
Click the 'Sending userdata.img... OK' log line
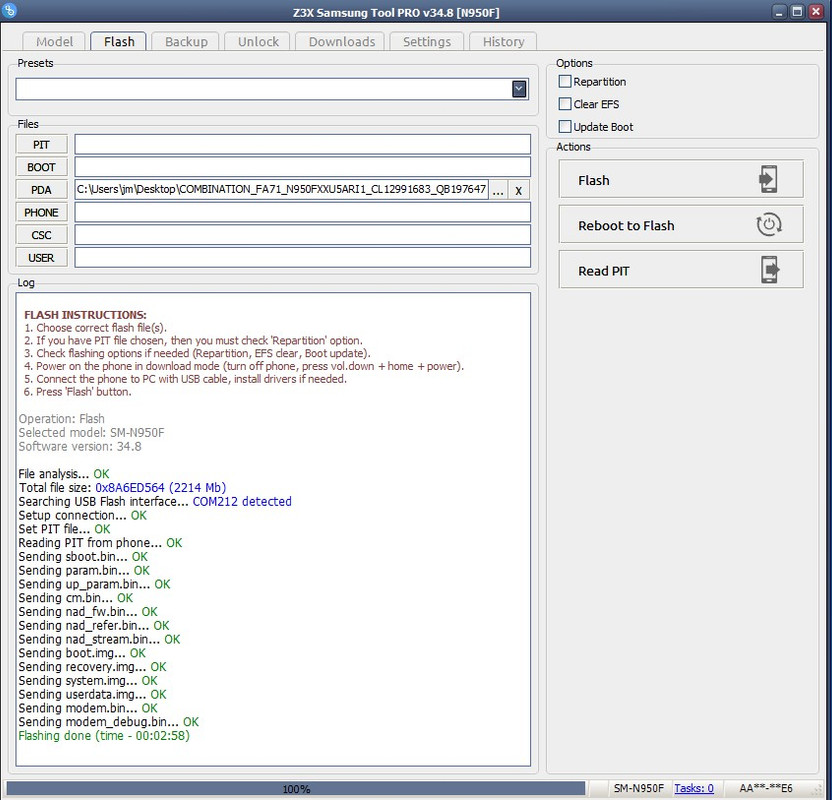92,694
